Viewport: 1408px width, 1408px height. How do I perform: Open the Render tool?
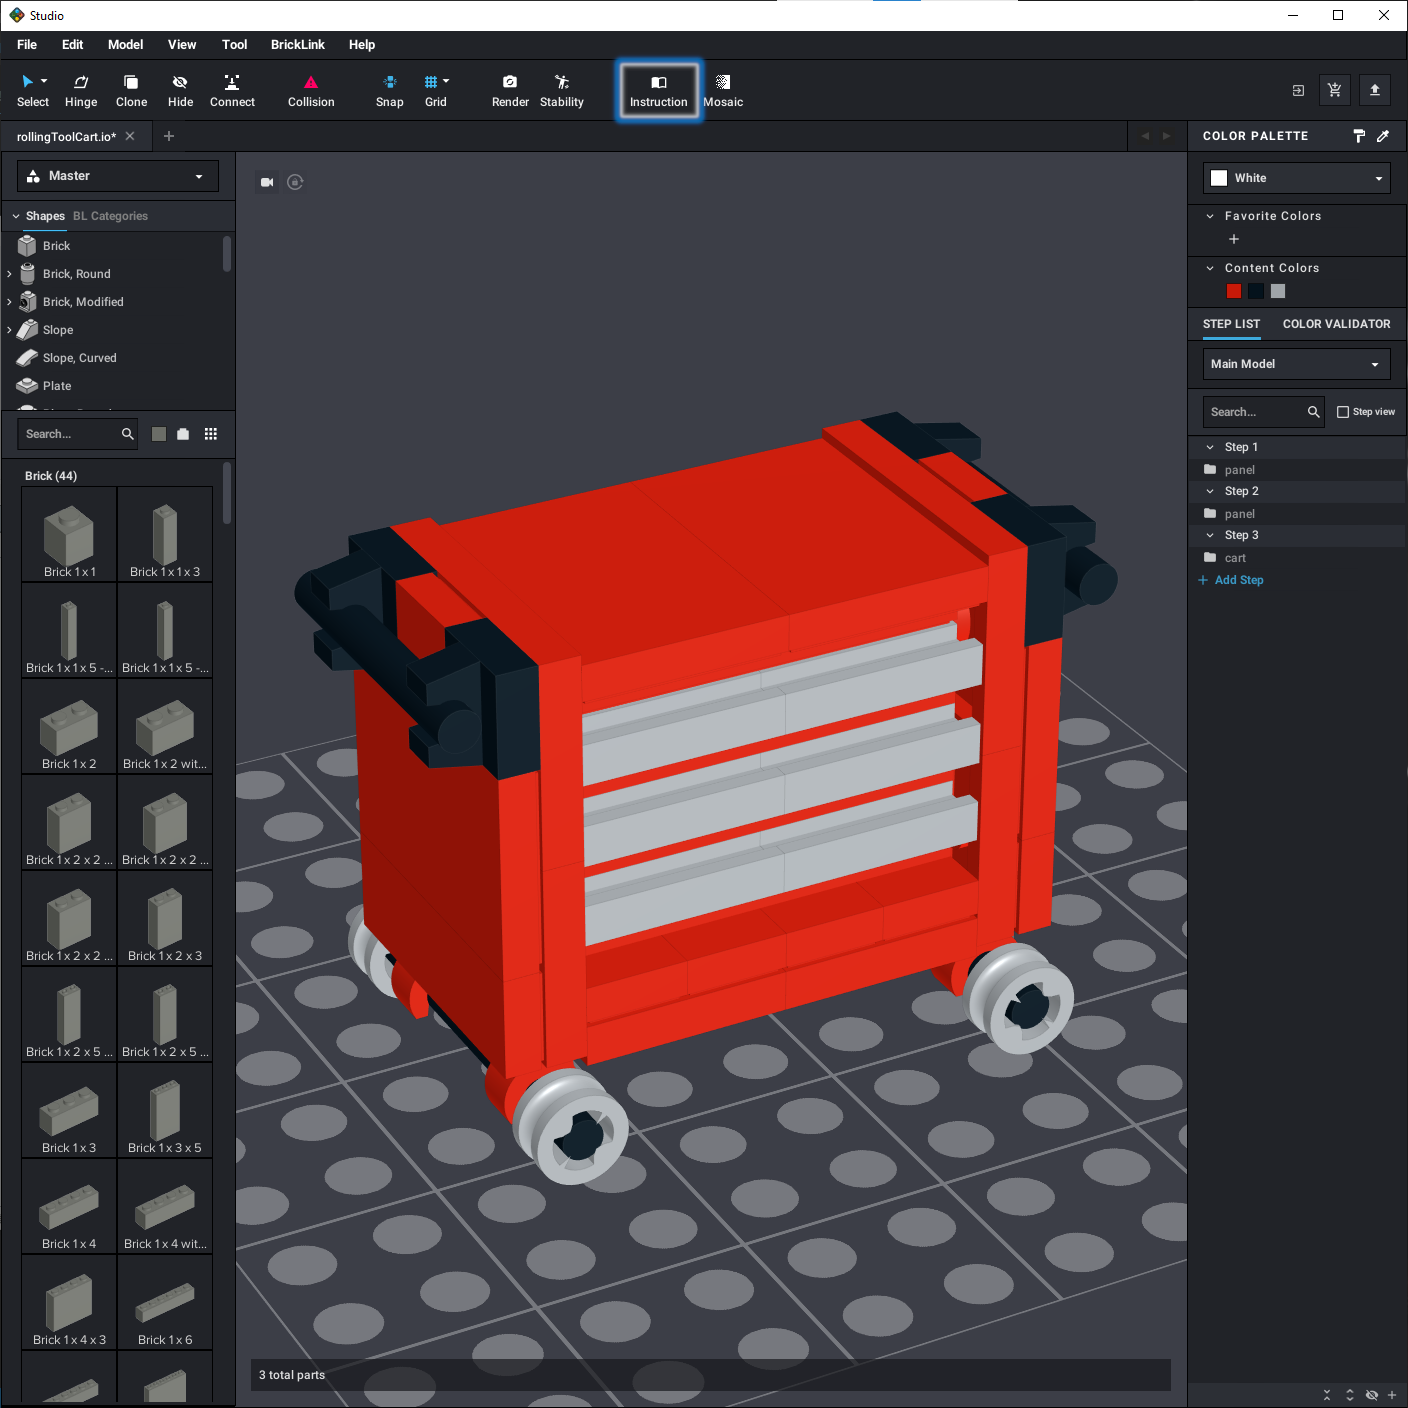coord(510,90)
